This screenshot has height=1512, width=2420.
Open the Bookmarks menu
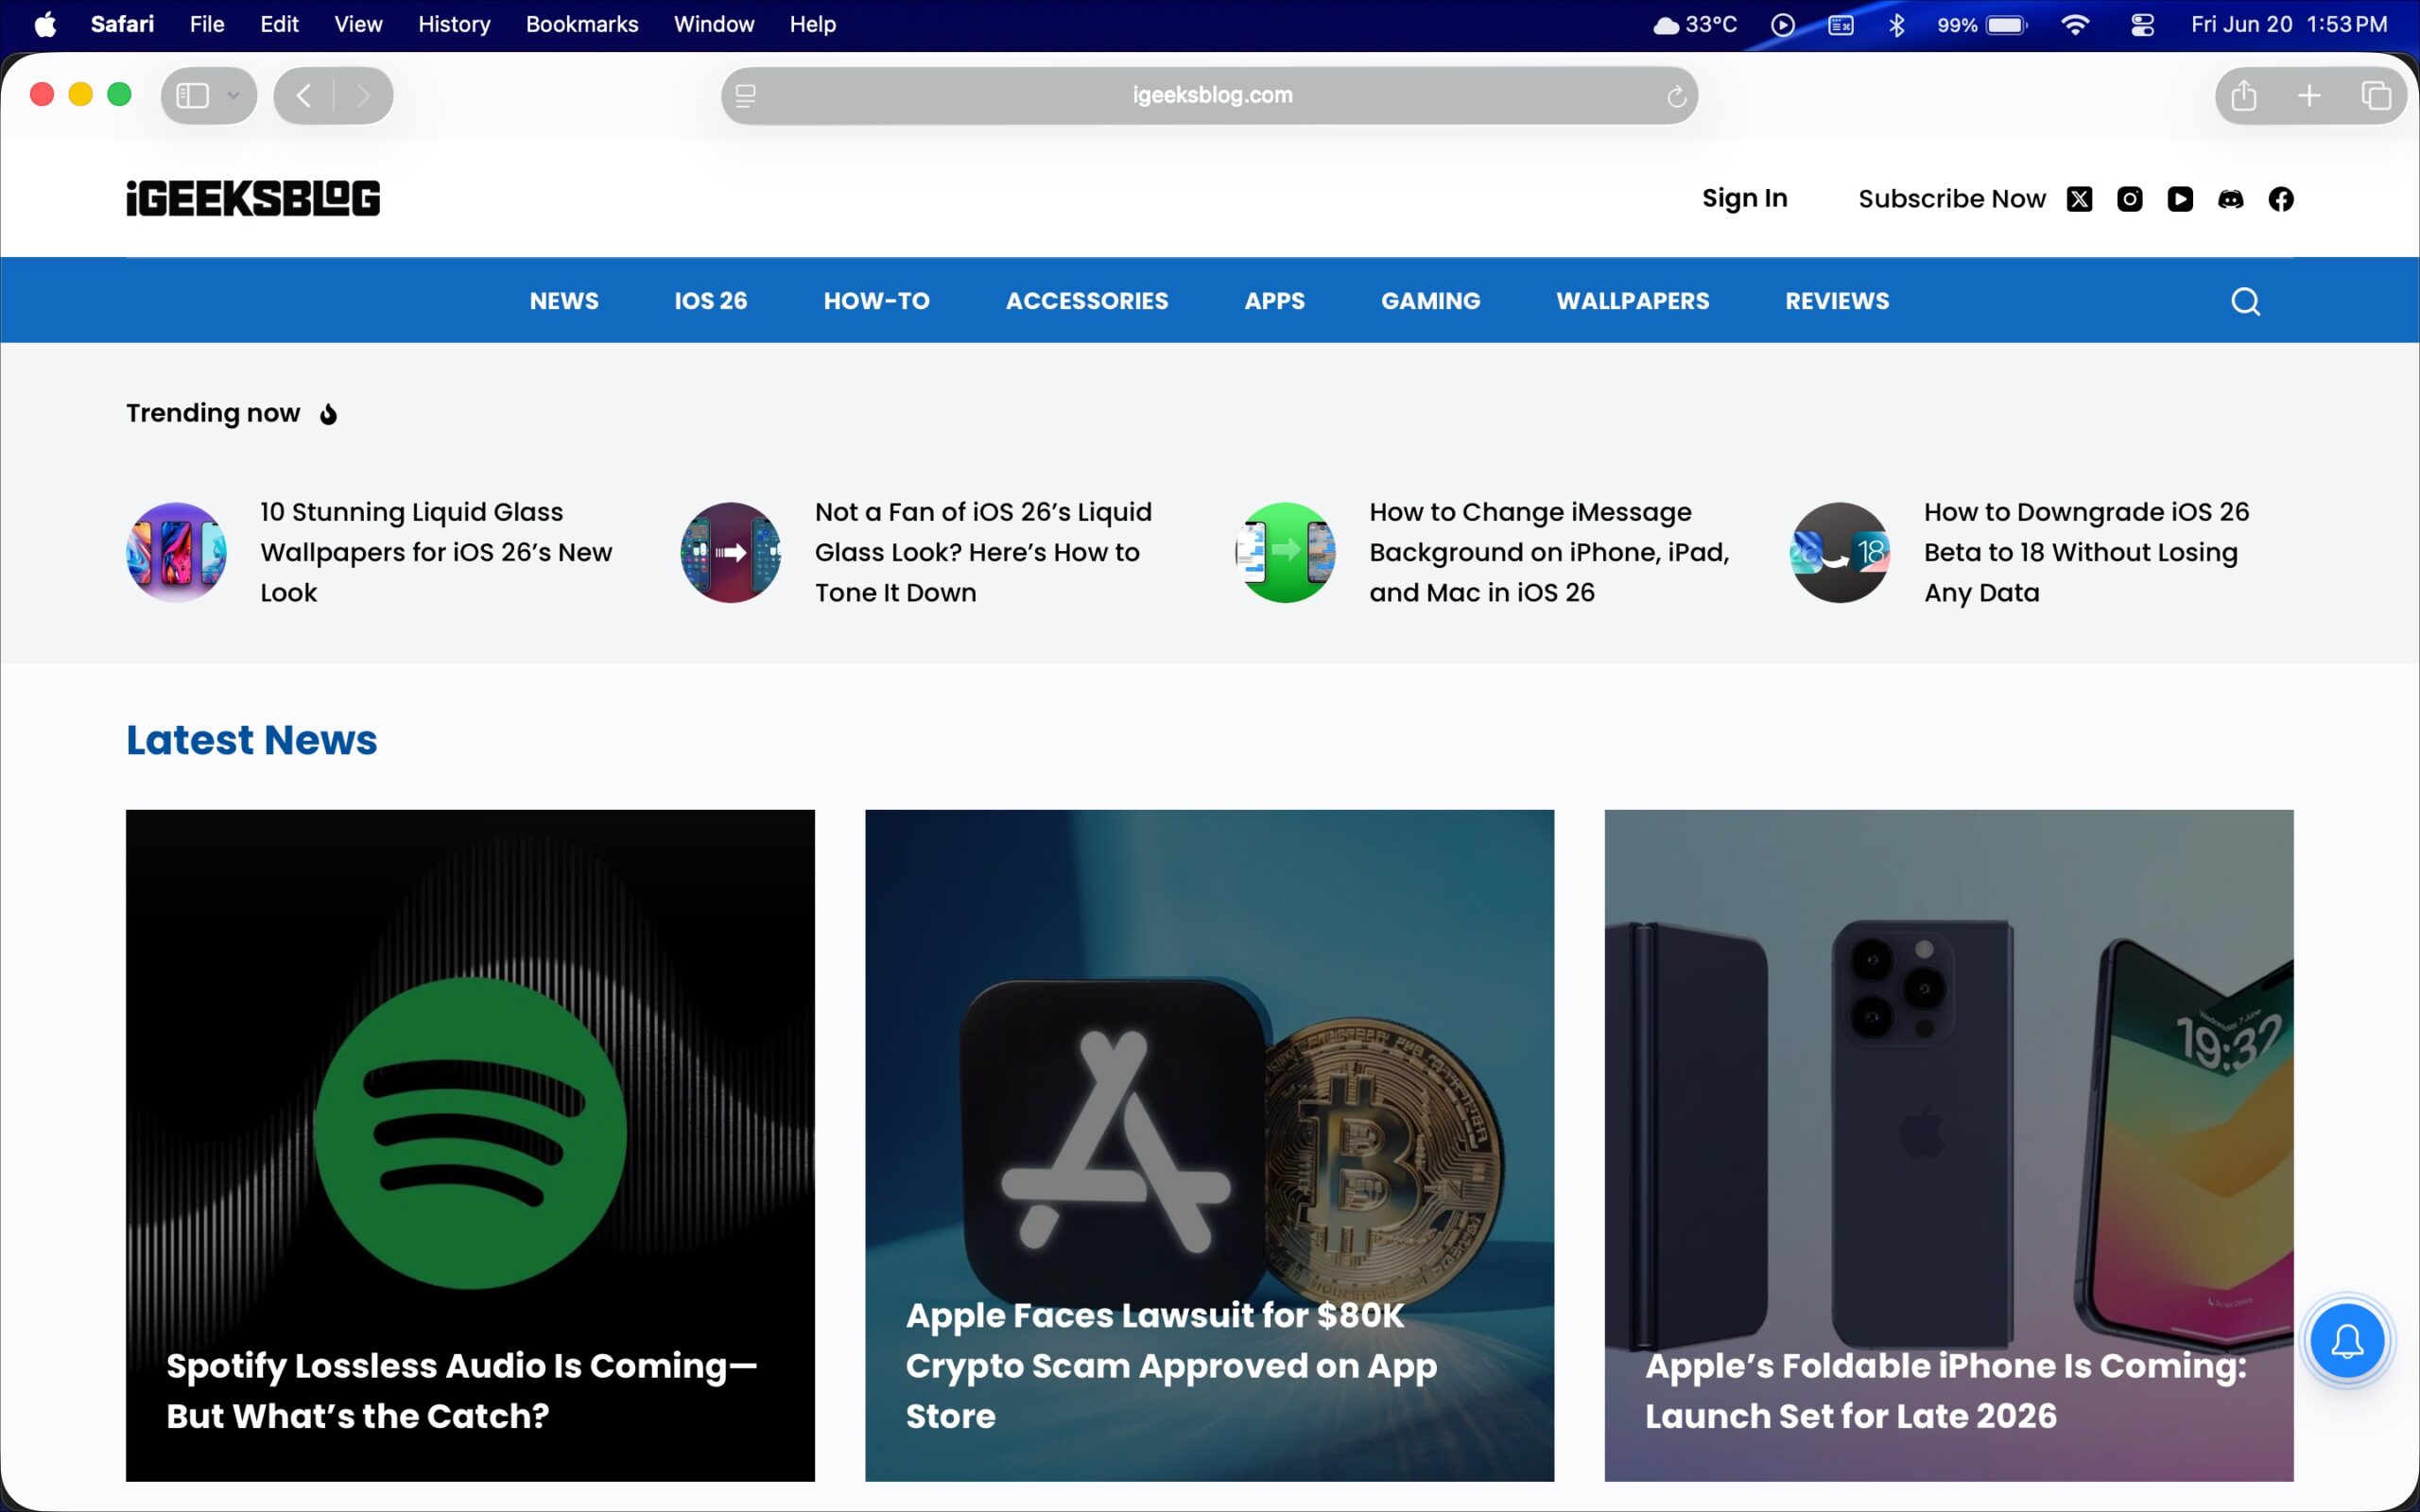coord(582,24)
